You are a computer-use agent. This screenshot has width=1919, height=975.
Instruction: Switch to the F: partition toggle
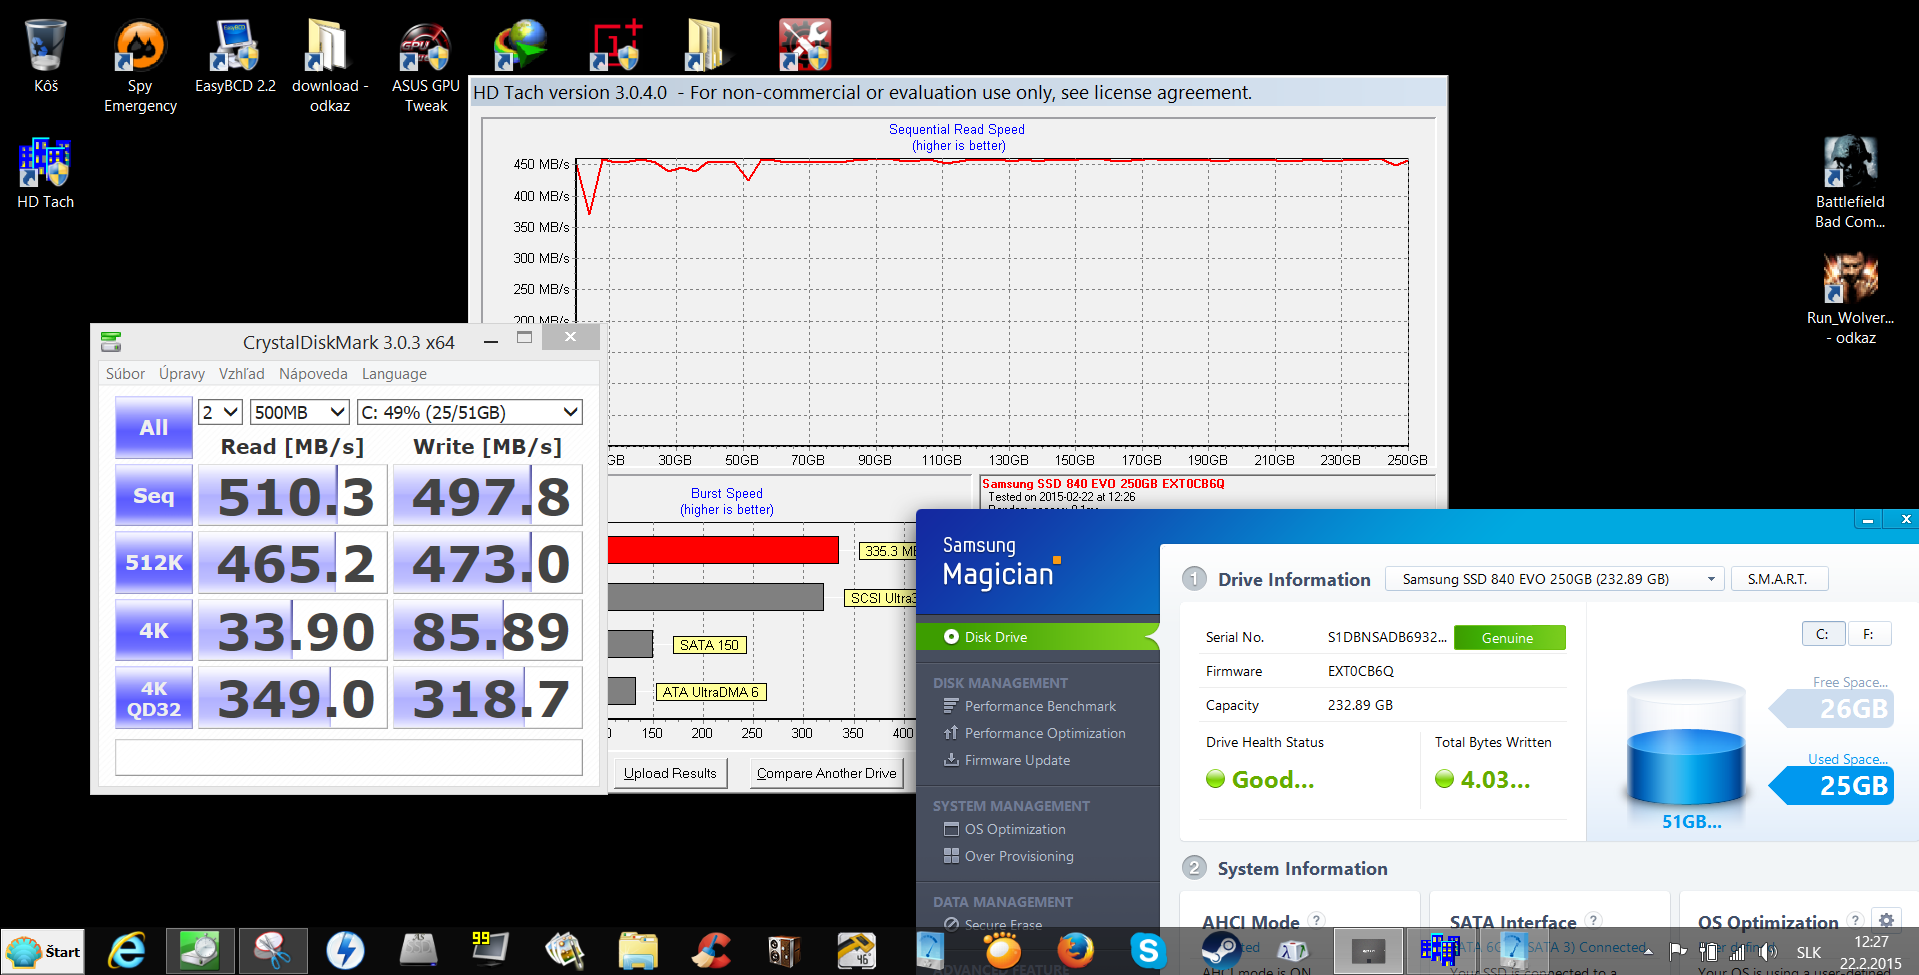pos(1868,634)
